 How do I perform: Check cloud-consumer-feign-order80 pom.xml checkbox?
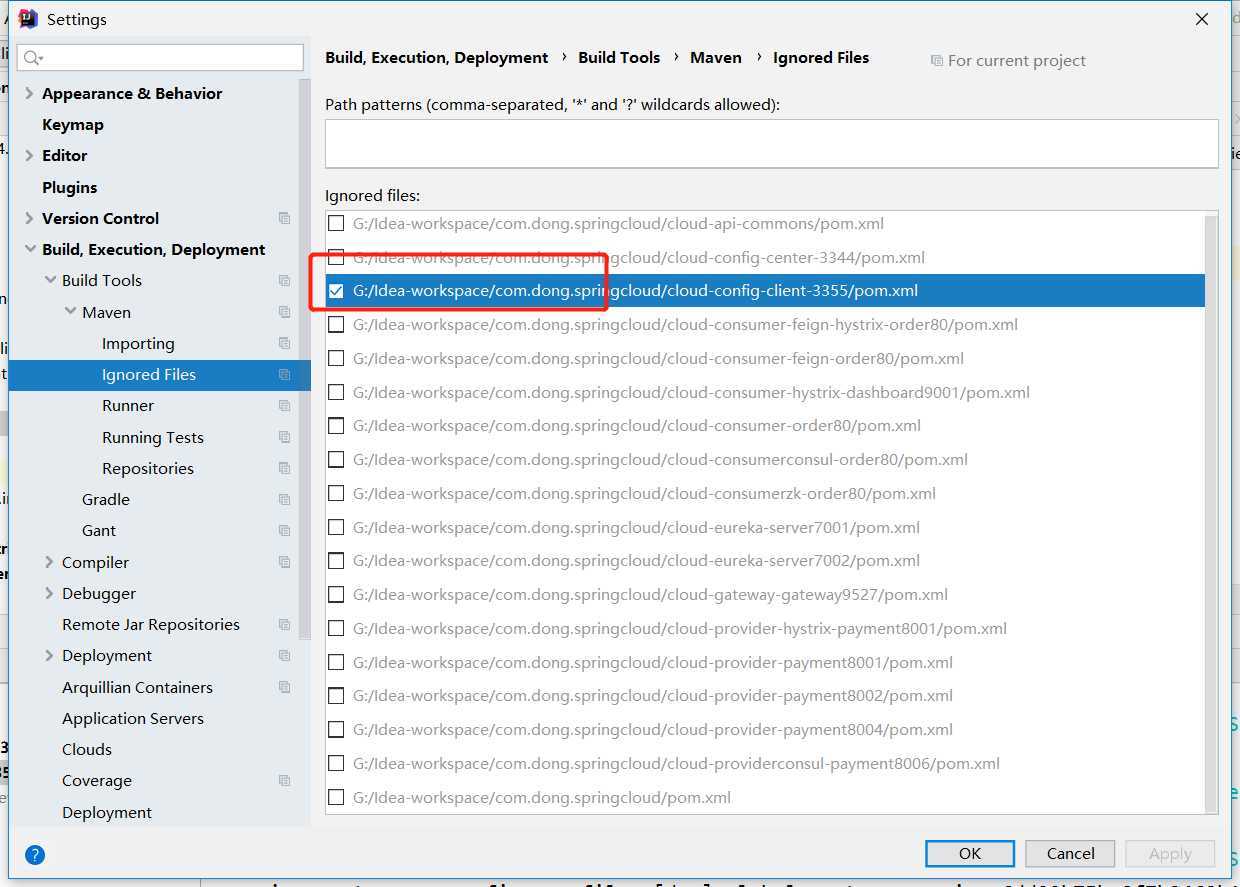(336, 358)
